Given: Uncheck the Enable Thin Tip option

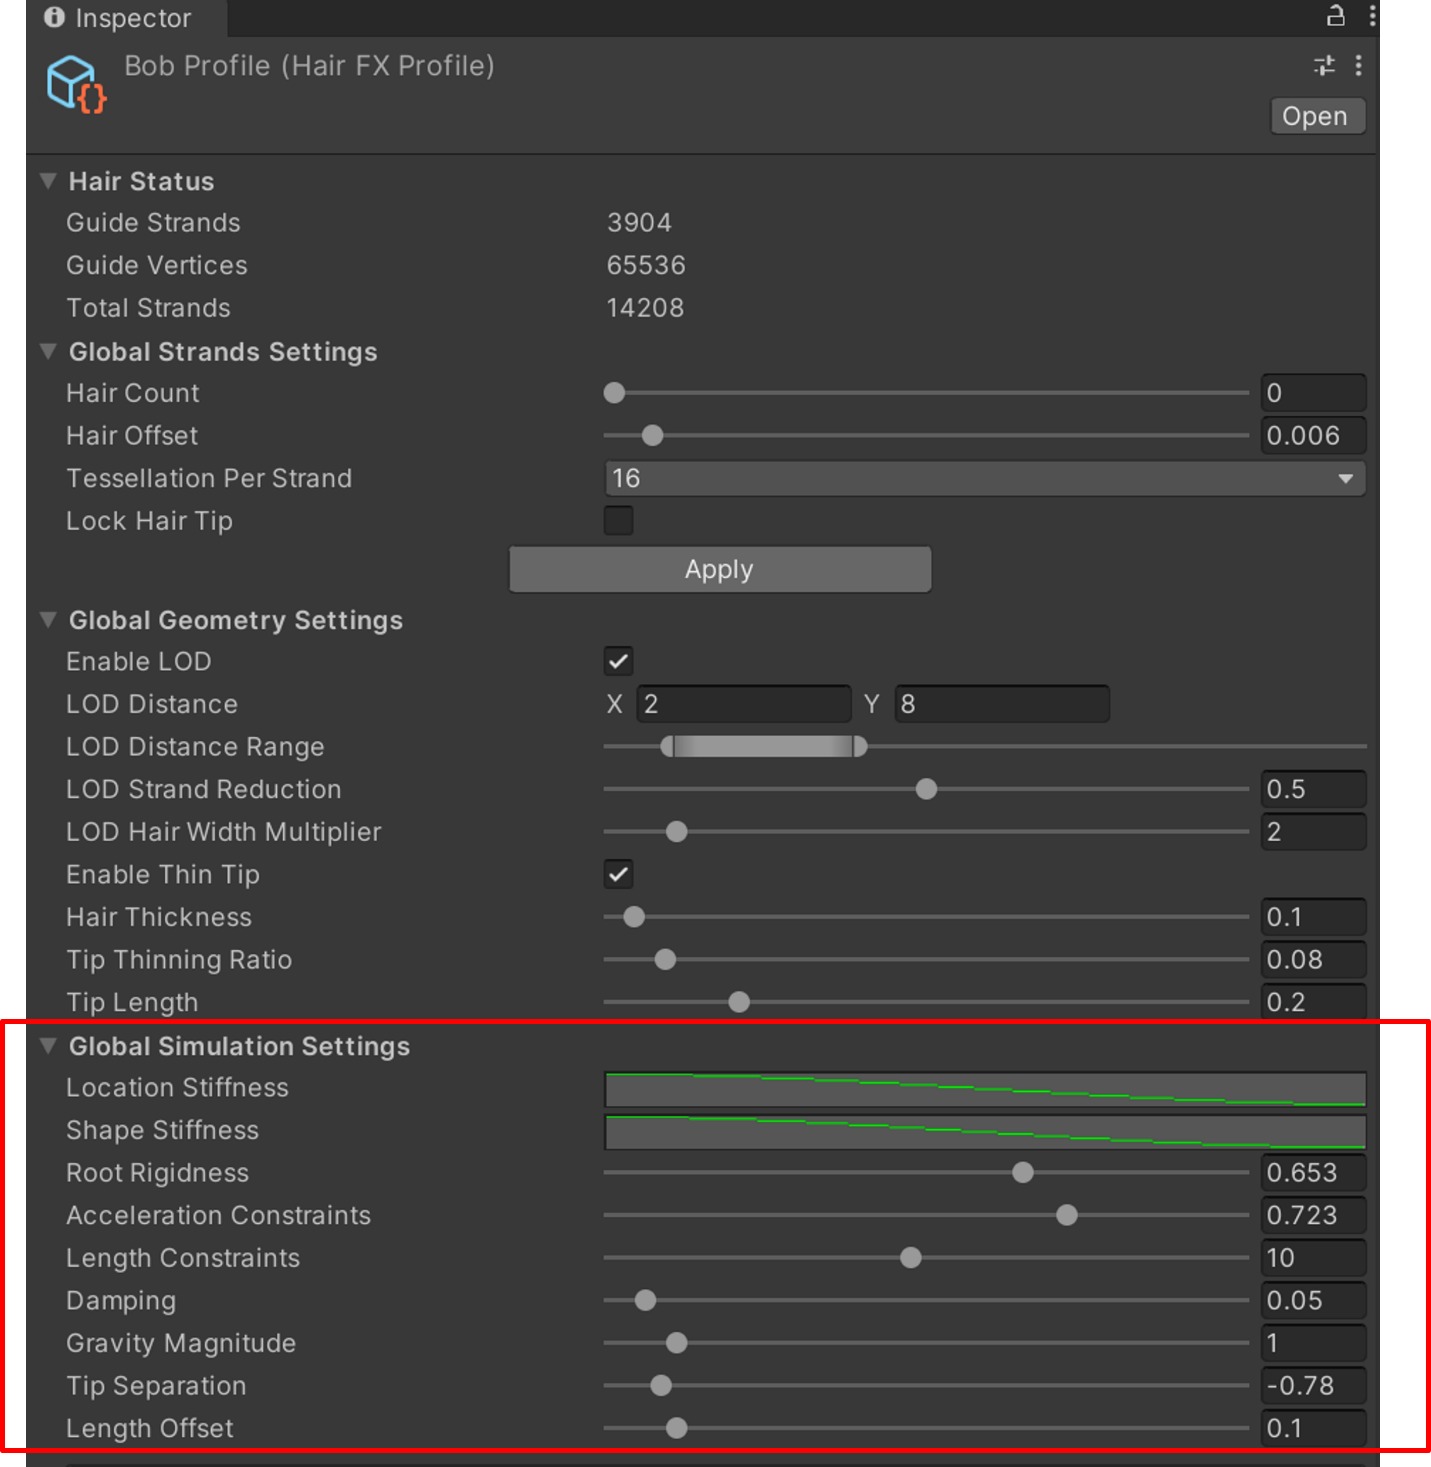Looking at the screenshot, I should pyautogui.click(x=618, y=873).
